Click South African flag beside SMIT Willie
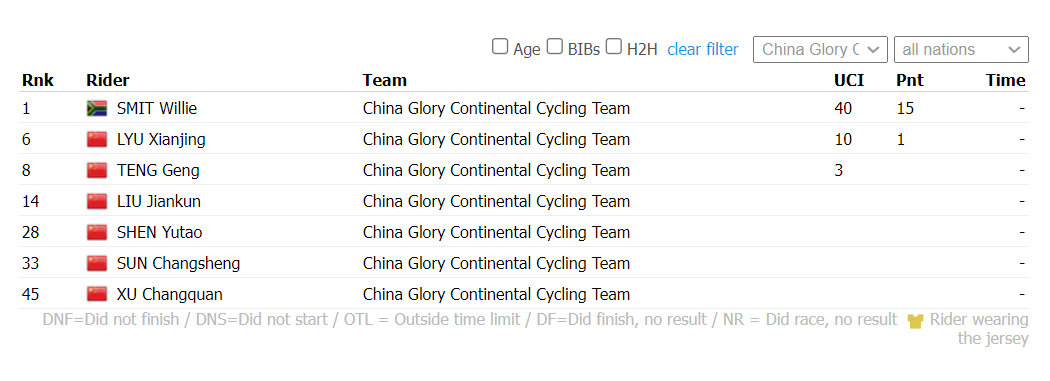 (x=97, y=108)
